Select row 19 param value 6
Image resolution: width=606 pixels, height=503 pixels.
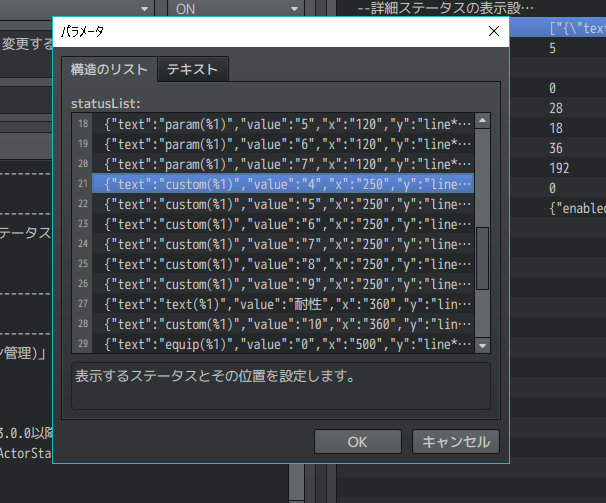(283, 144)
